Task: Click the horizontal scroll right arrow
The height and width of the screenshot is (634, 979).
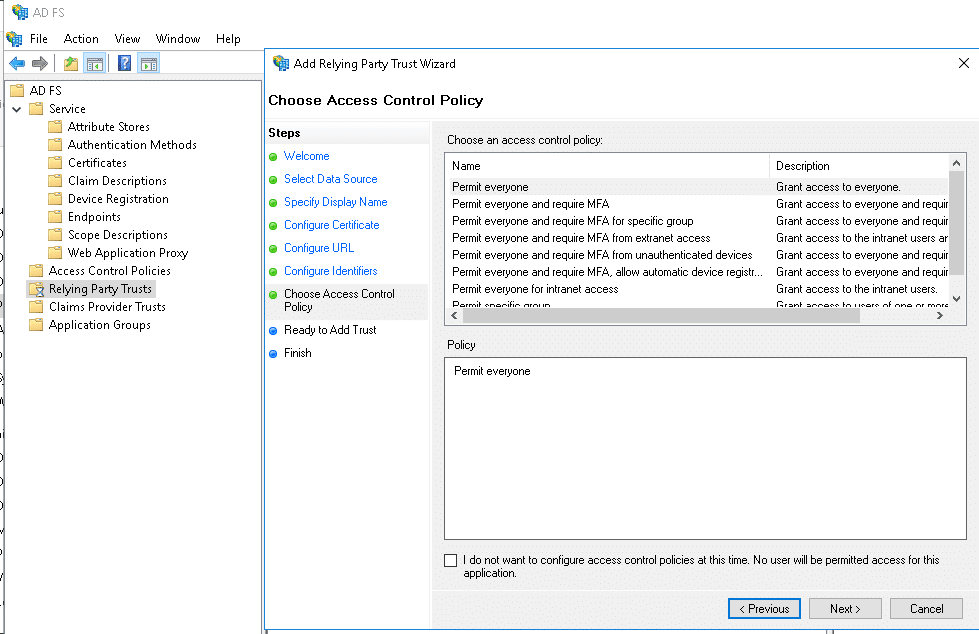Action: (940, 316)
